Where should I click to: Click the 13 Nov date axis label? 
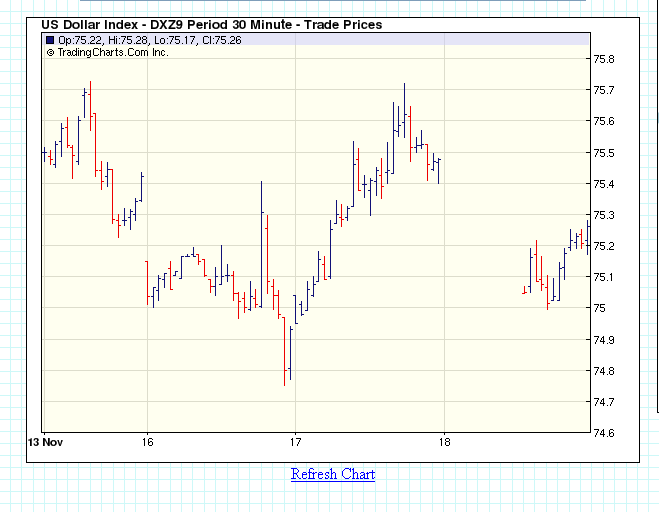45,442
